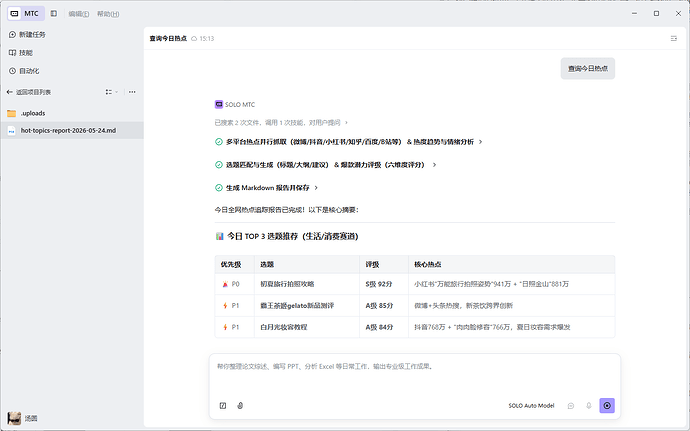Click the MTC app logo button

tap(26, 14)
